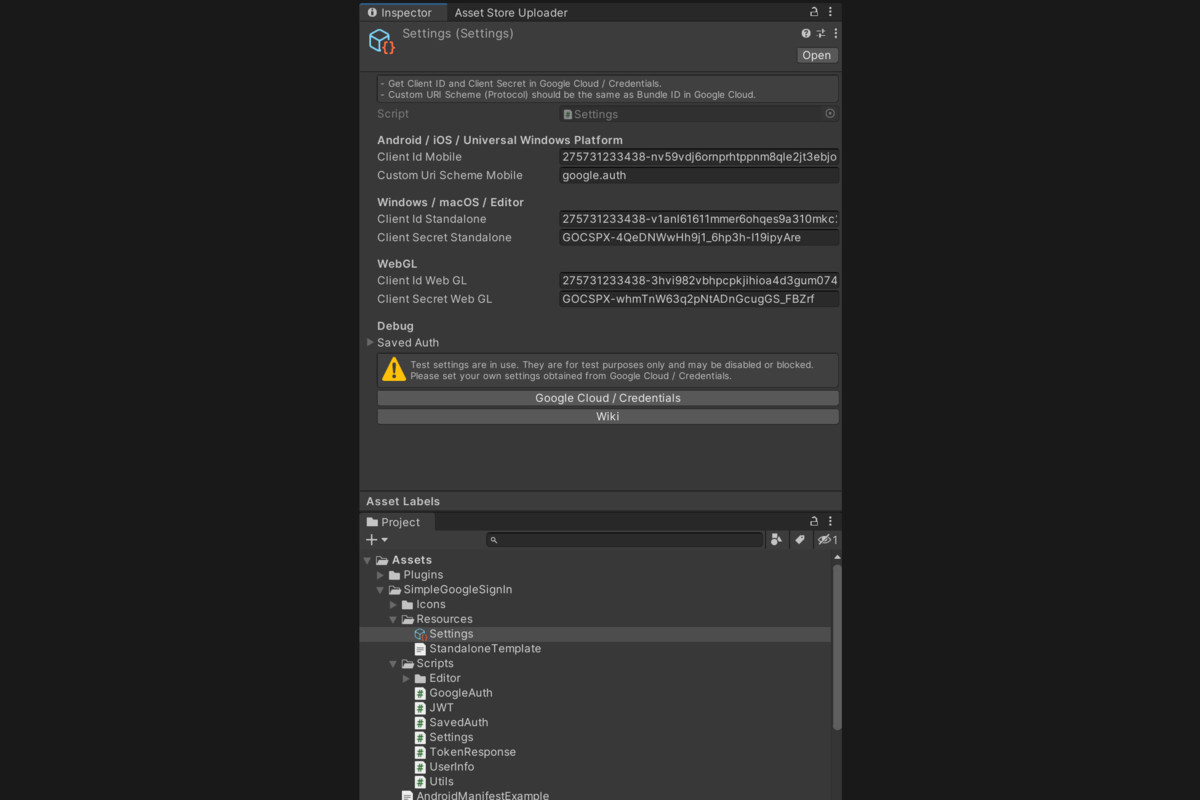Screen dimensions: 1200x800
Task: Switch to the Inspector tab
Action: coord(402,13)
